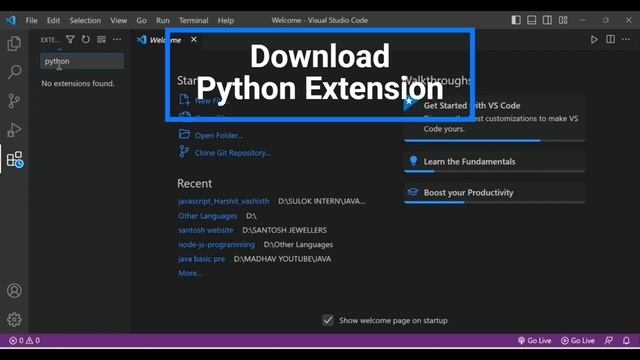
Task: Open the File menu
Action: (x=31, y=20)
